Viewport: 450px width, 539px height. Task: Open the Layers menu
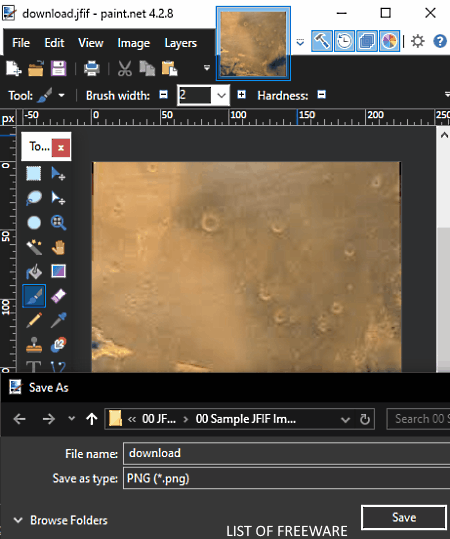[x=180, y=43]
